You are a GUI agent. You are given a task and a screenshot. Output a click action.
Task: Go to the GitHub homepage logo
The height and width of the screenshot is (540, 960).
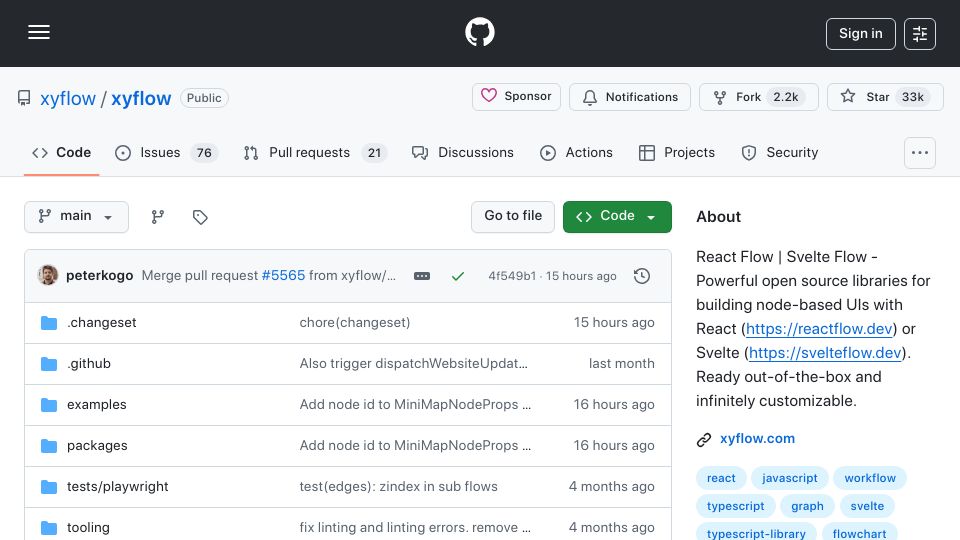pos(479,32)
